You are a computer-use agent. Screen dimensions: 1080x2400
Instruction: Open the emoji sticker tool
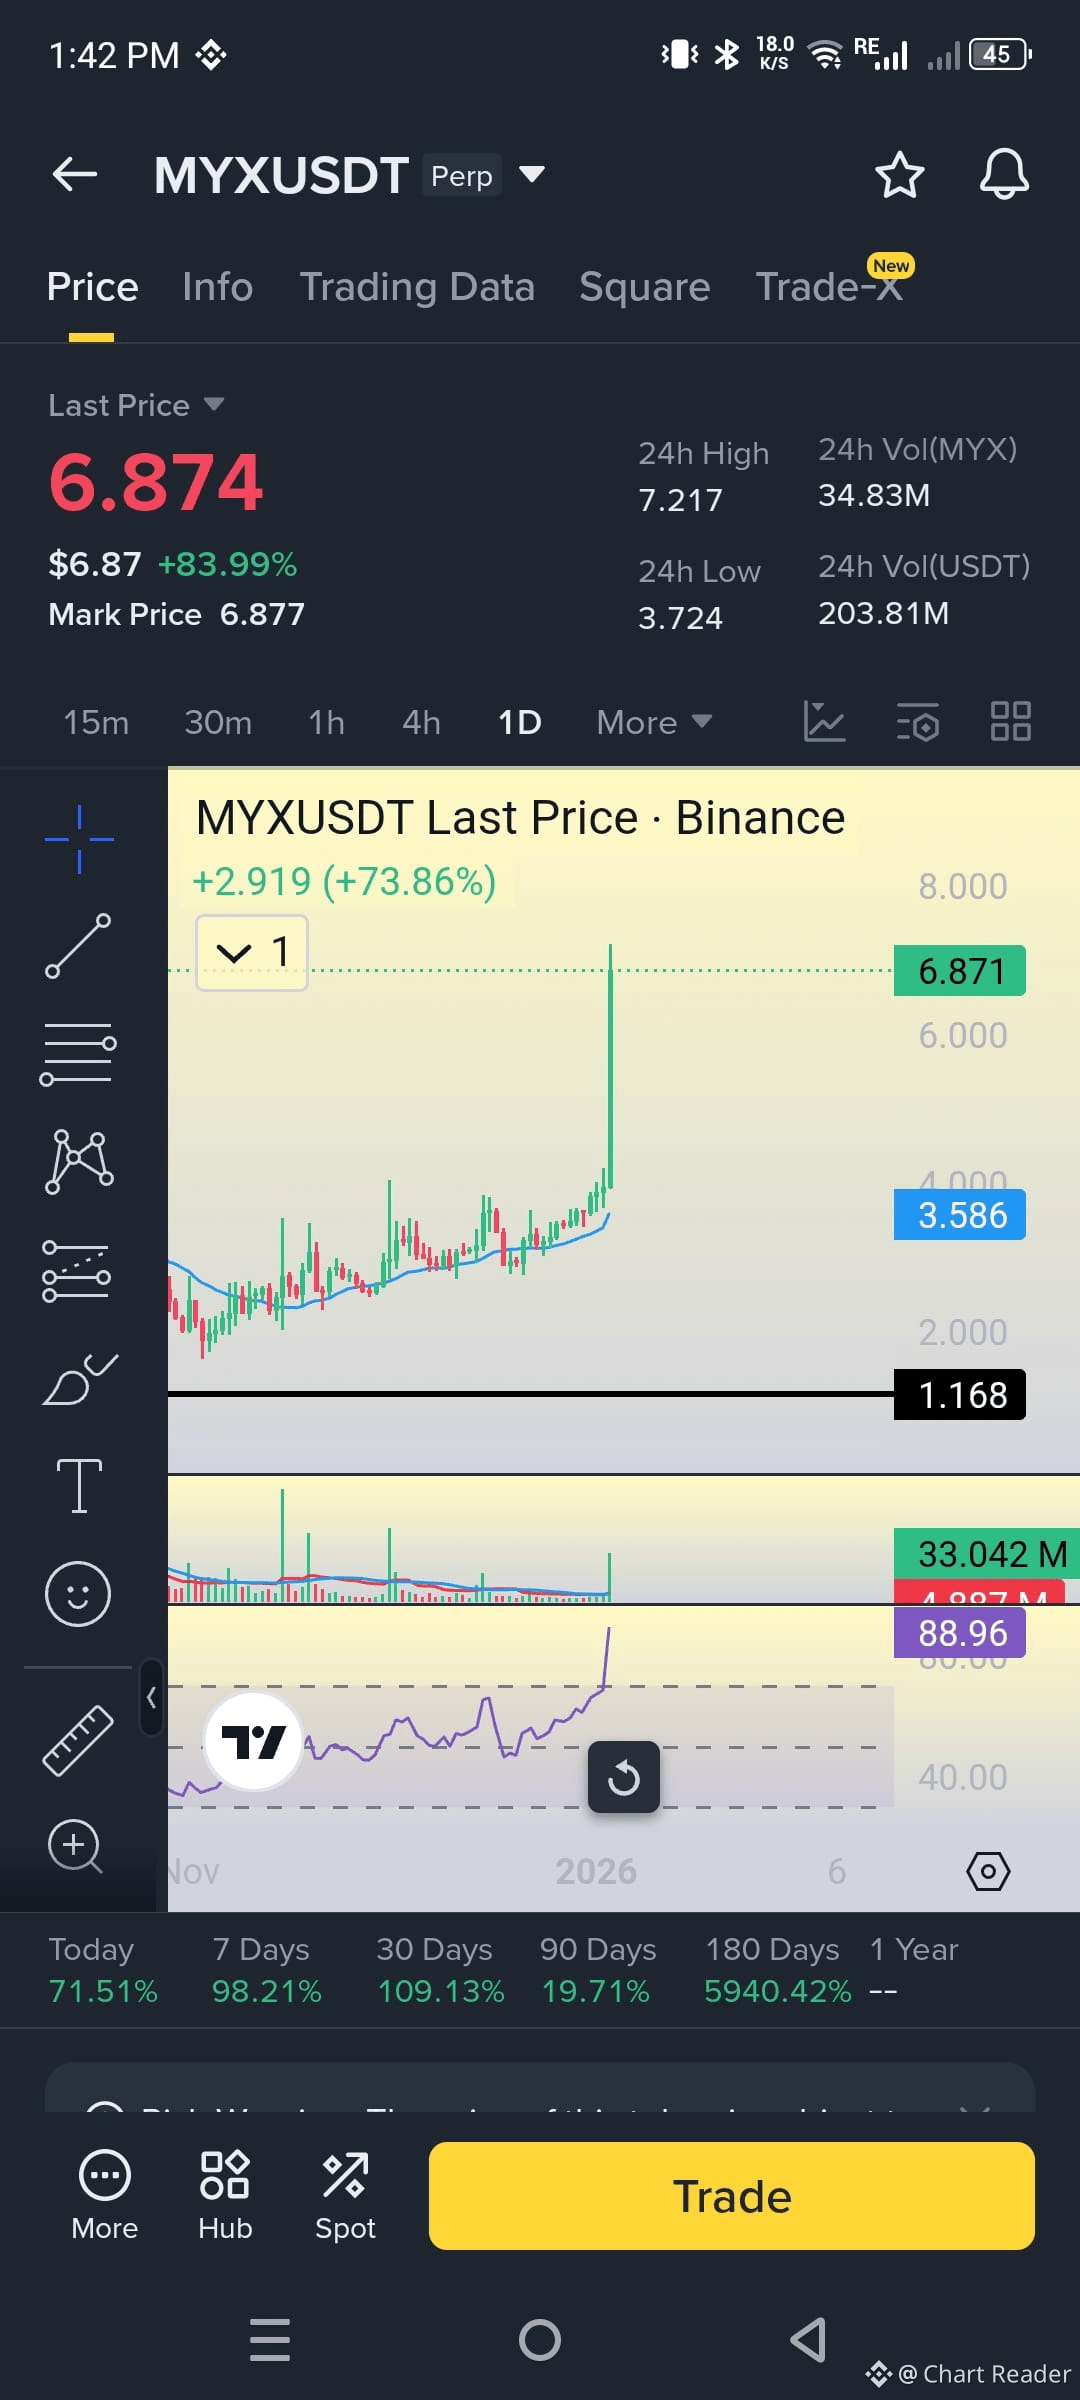[x=78, y=1593]
